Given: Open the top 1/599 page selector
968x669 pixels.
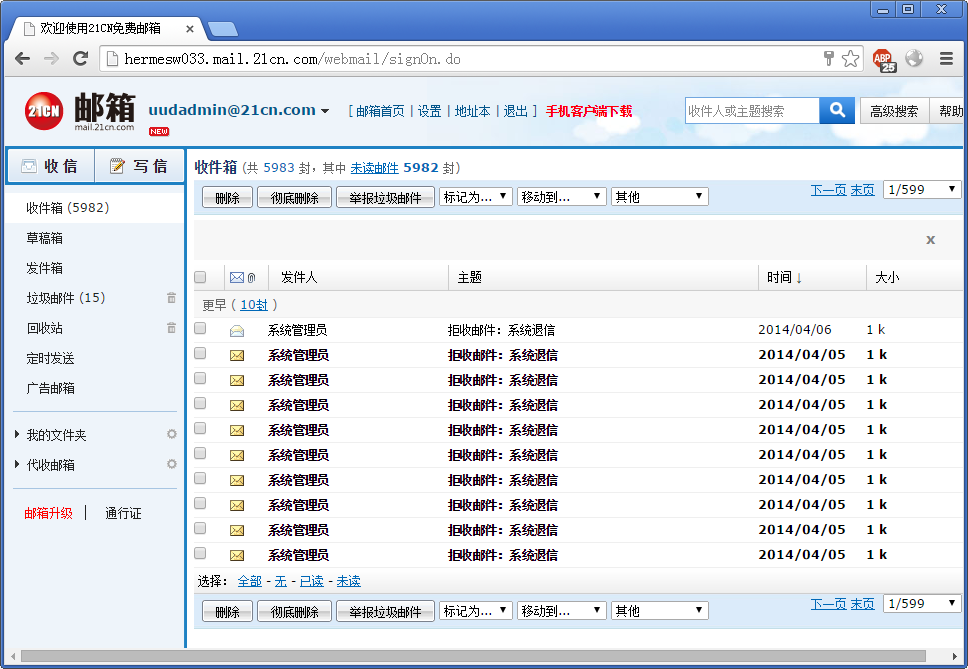Looking at the screenshot, I should click(922, 189).
